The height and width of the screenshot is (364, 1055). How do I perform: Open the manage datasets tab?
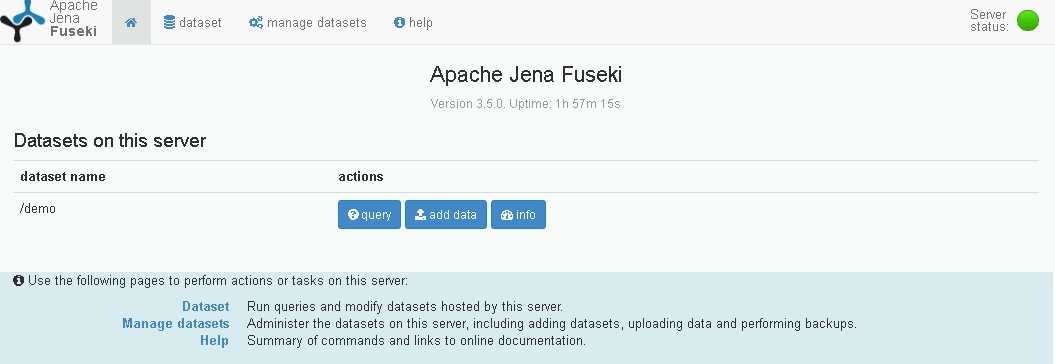(307, 22)
